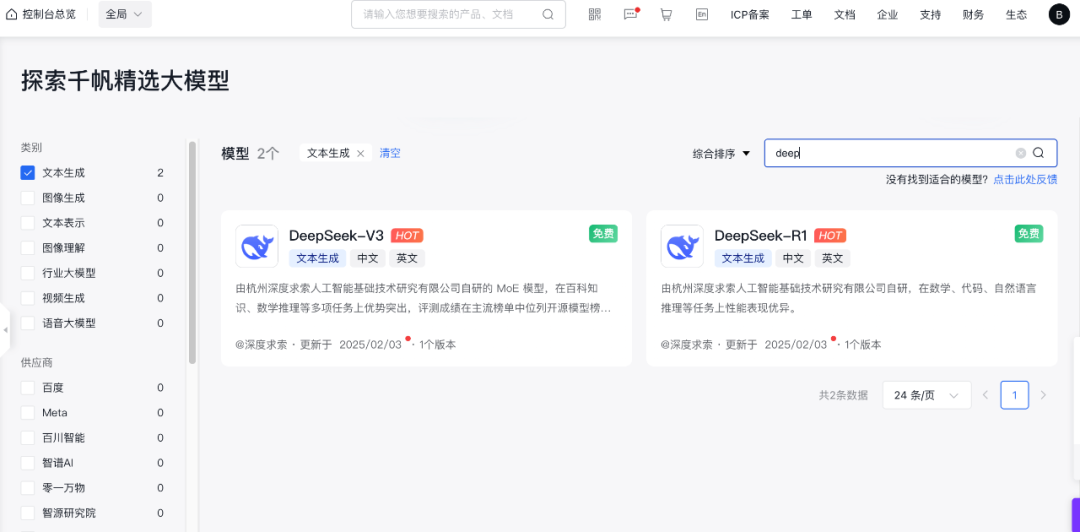Click 控制台总览 link

pos(49,14)
